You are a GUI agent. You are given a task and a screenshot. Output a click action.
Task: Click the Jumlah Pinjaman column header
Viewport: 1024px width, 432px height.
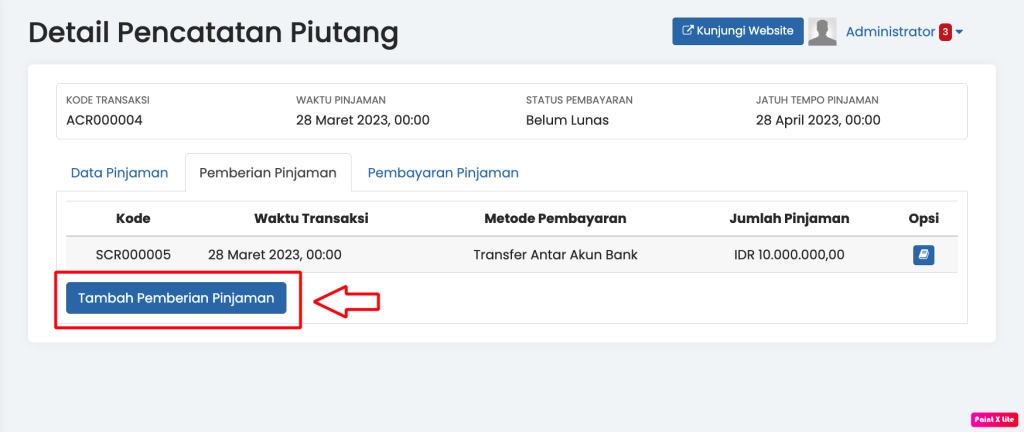(789, 219)
